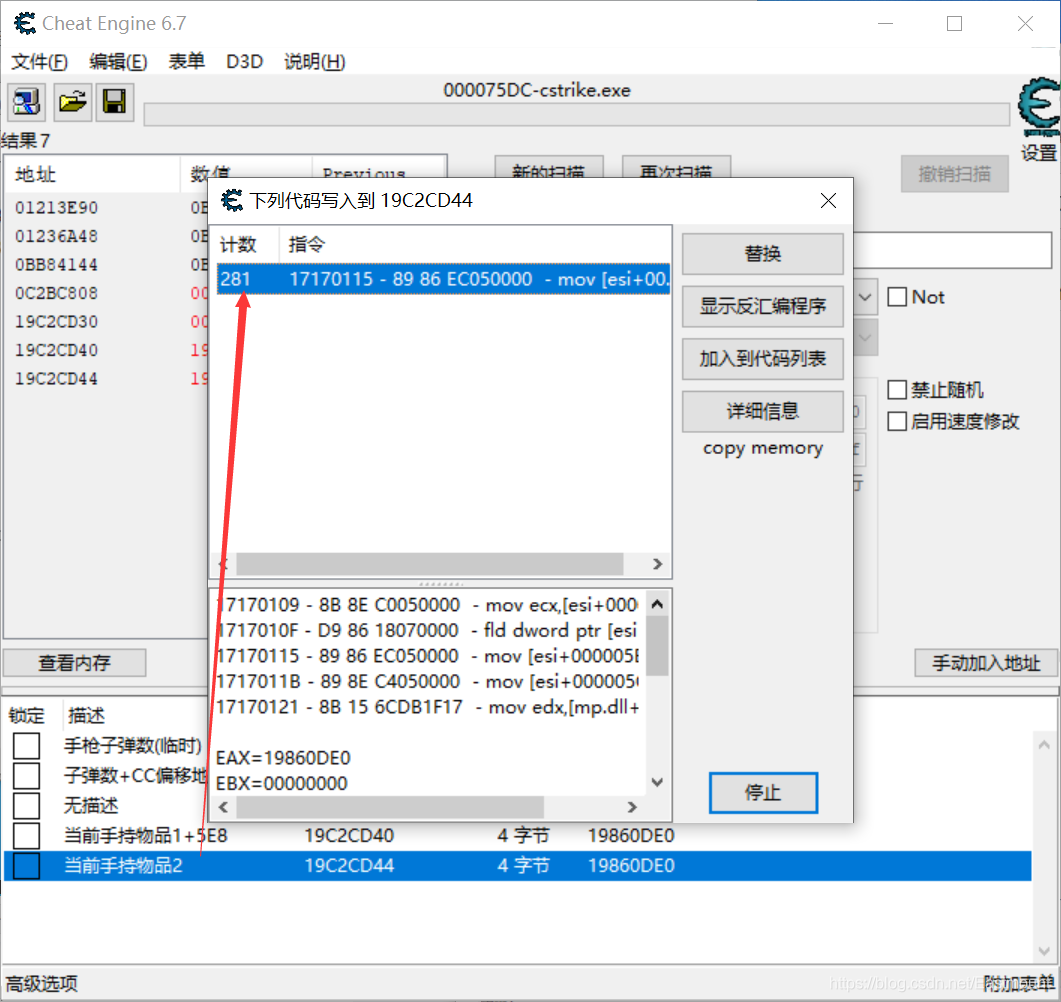Click the EAX=19860DE0 register line
The height and width of the screenshot is (1002, 1061).
[283, 758]
